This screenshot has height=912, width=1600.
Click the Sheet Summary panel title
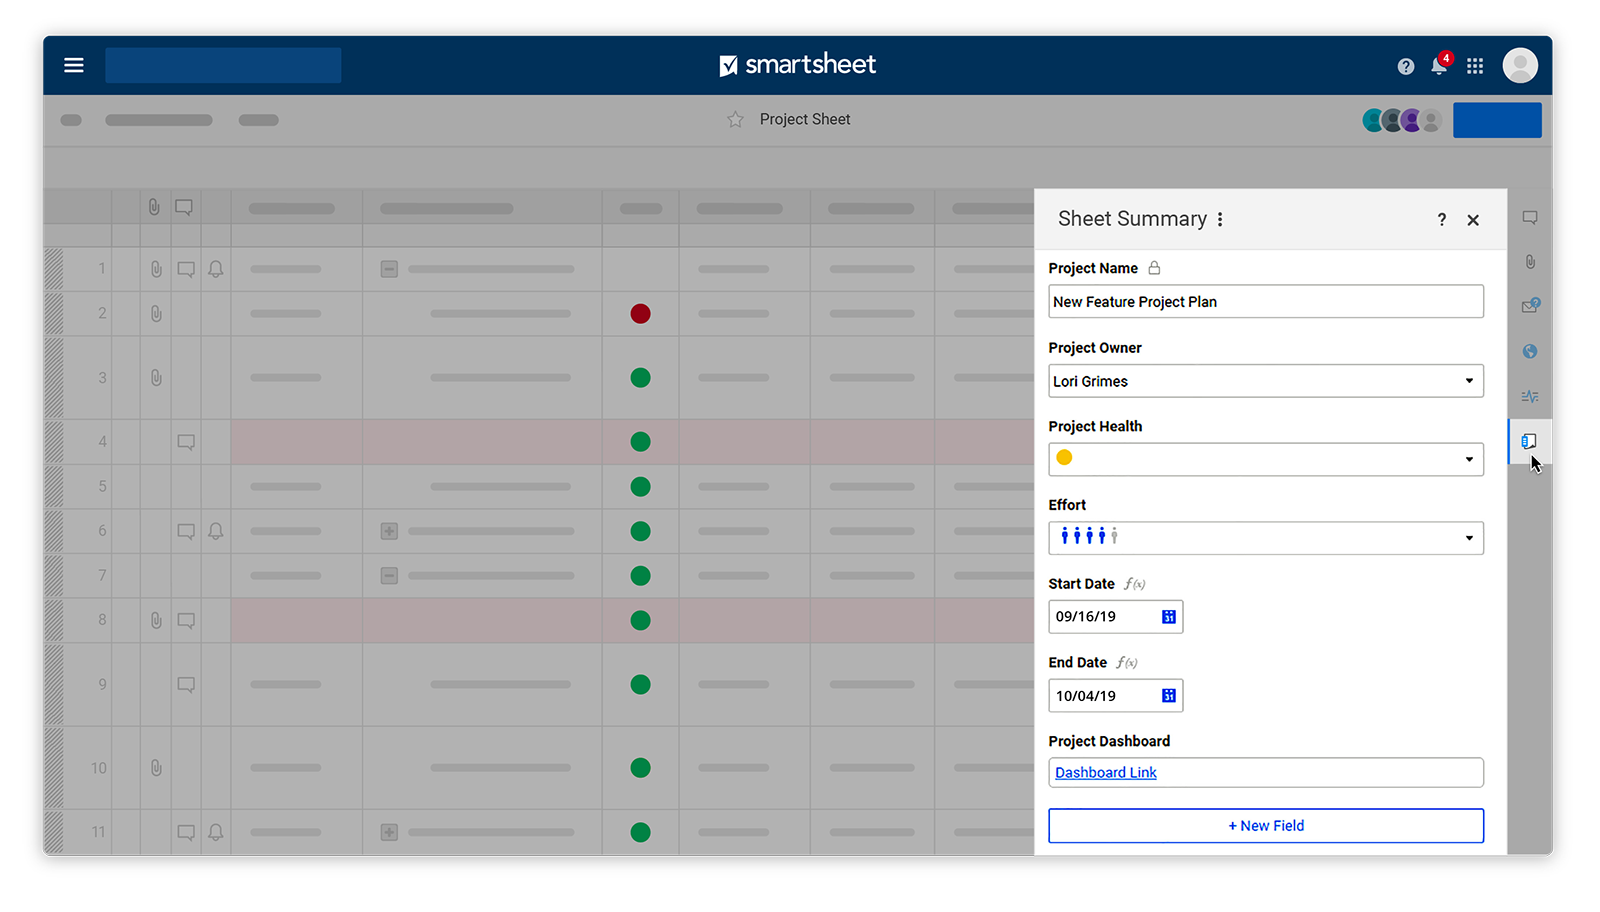click(1133, 219)
